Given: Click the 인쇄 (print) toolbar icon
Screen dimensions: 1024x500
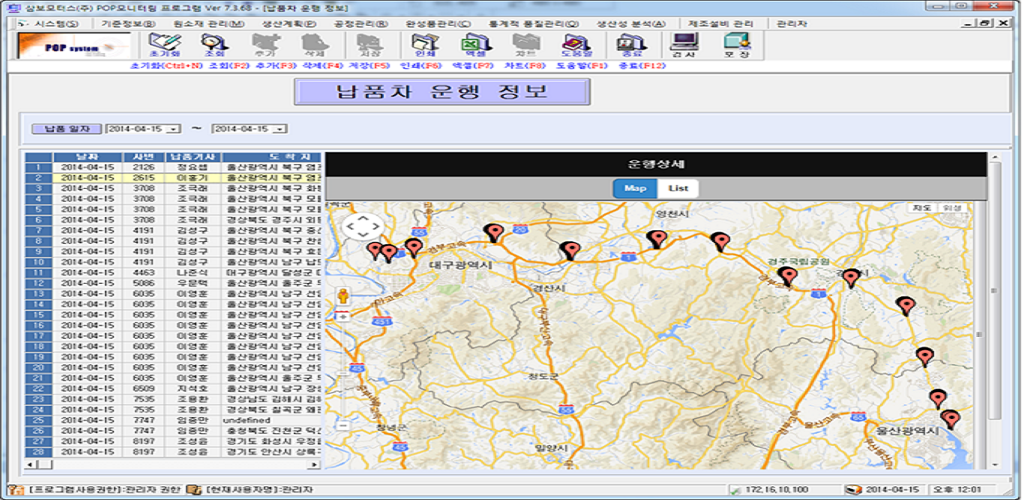Looking at the screenshot, I should (x=426, y=44).
